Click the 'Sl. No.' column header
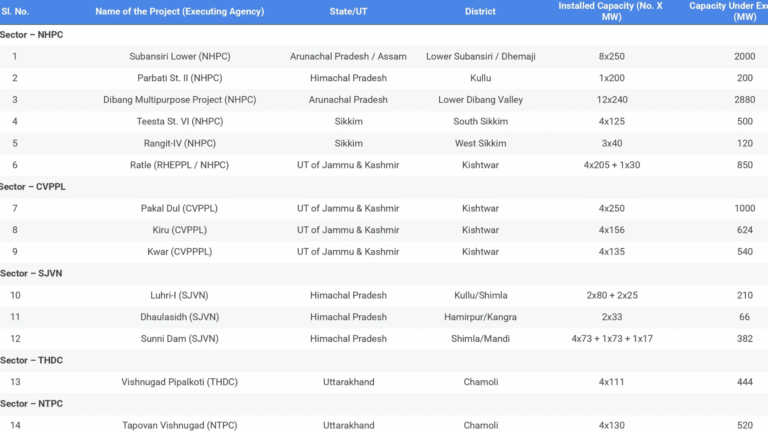 15,11
